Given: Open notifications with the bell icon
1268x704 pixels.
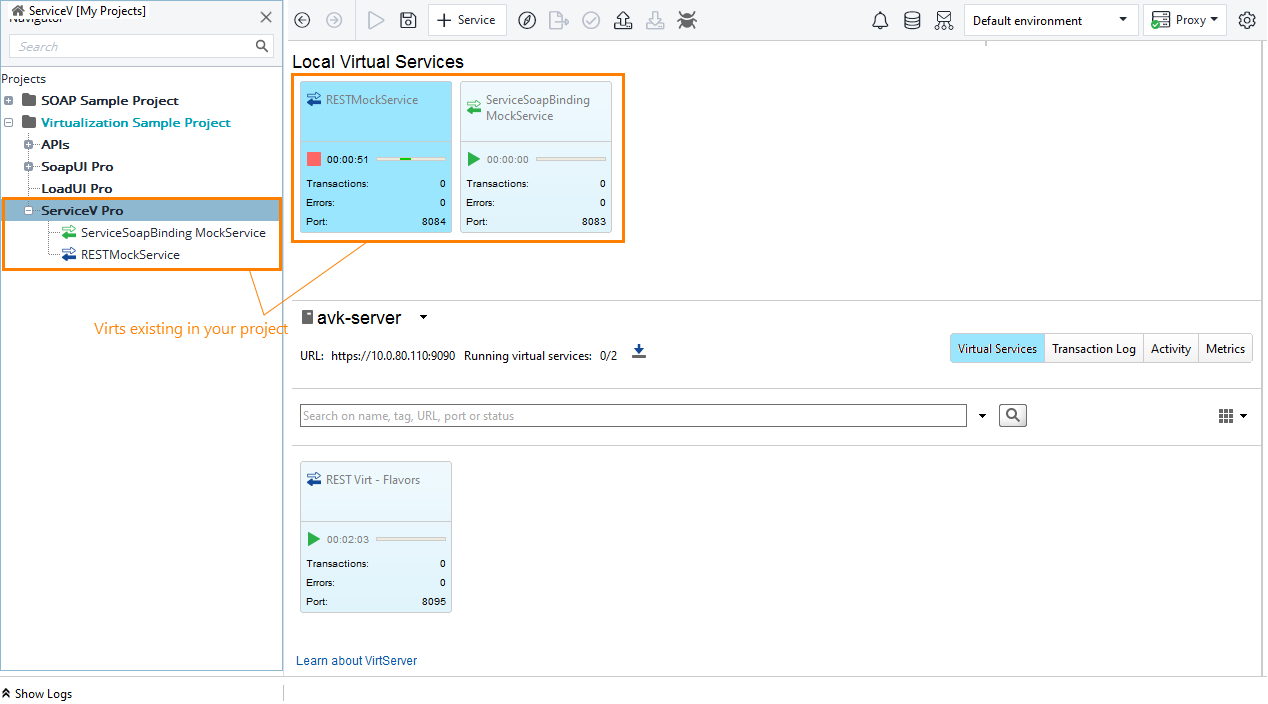Looking at the screenshot, I should tap(880, 20).
